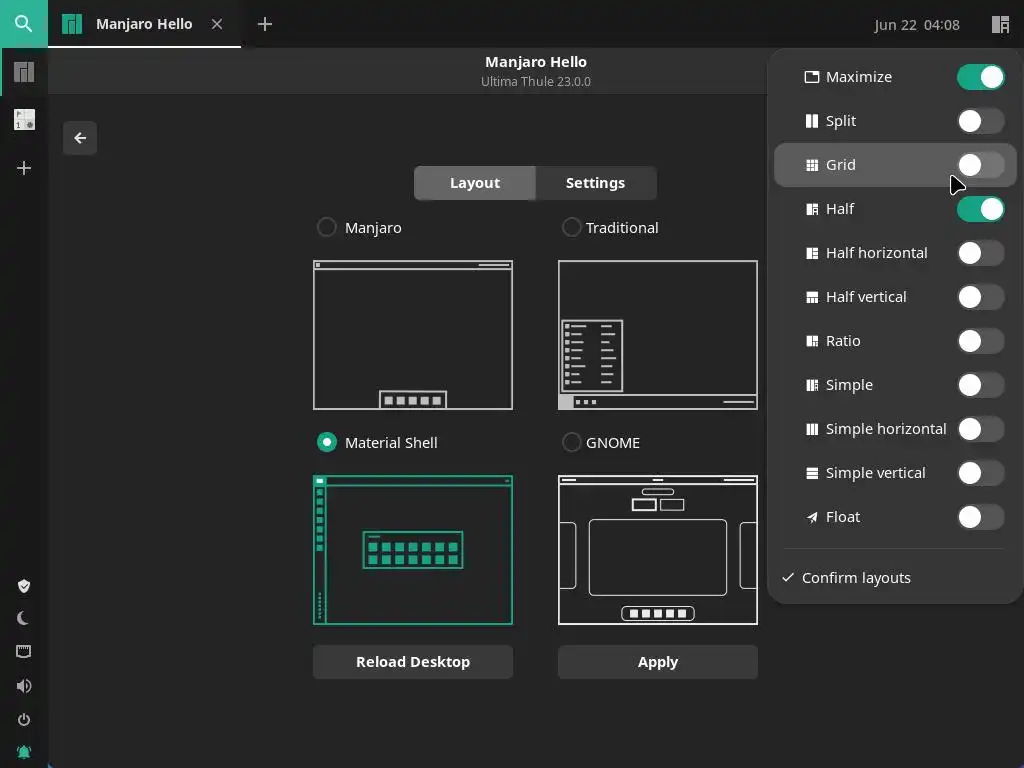Open the clock showing Jun 22 04:08
Viewport: 1024px width, 768px height.
[x=917, y=25]
